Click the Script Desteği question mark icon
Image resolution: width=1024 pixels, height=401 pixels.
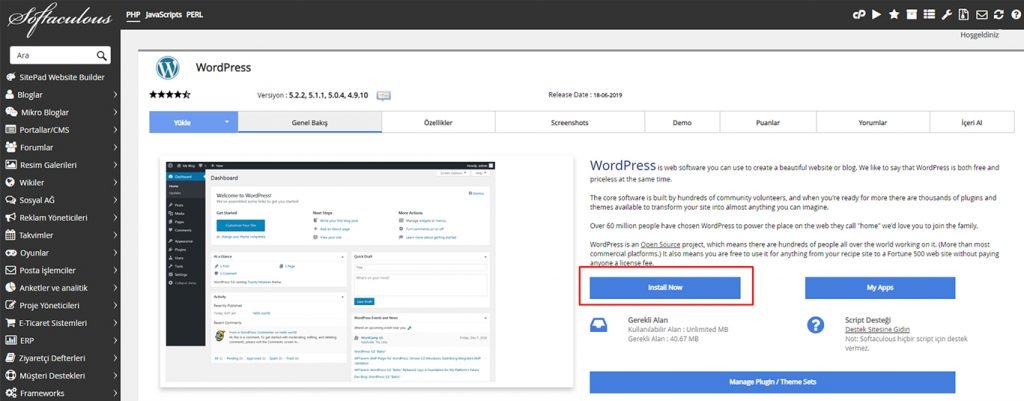coord(815,325)
